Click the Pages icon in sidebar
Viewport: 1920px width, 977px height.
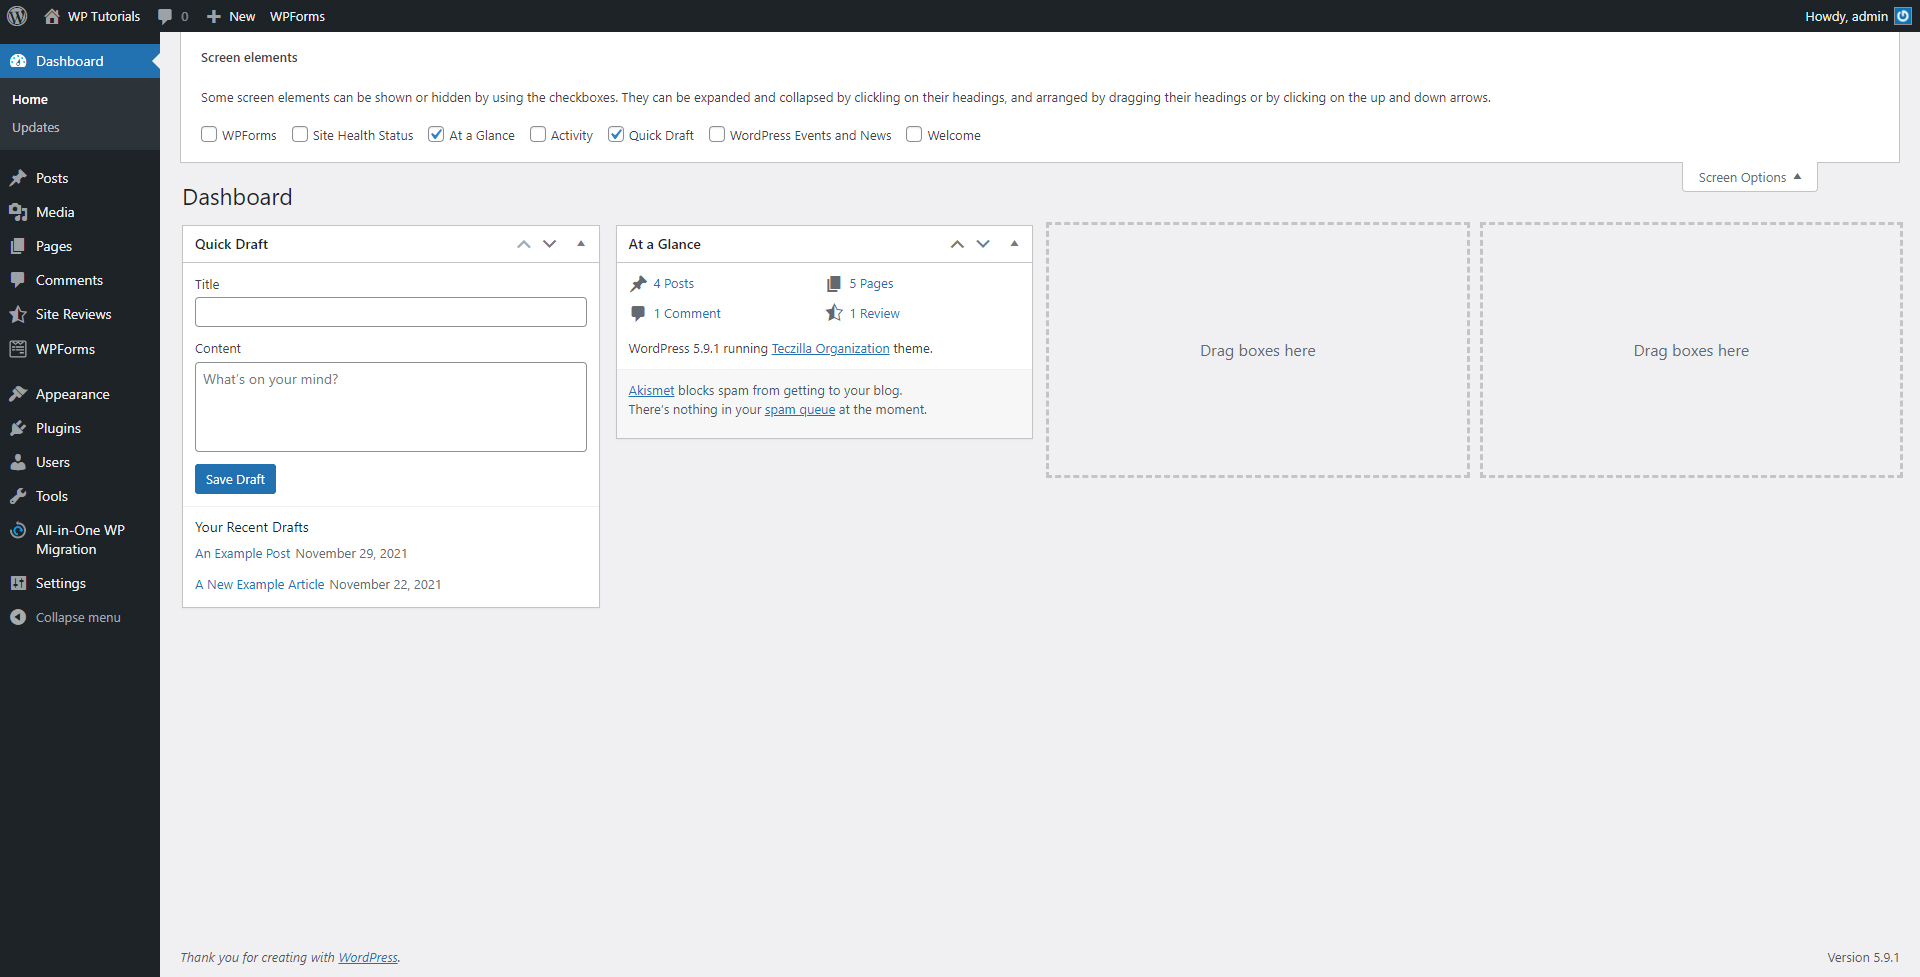(18, 246)
